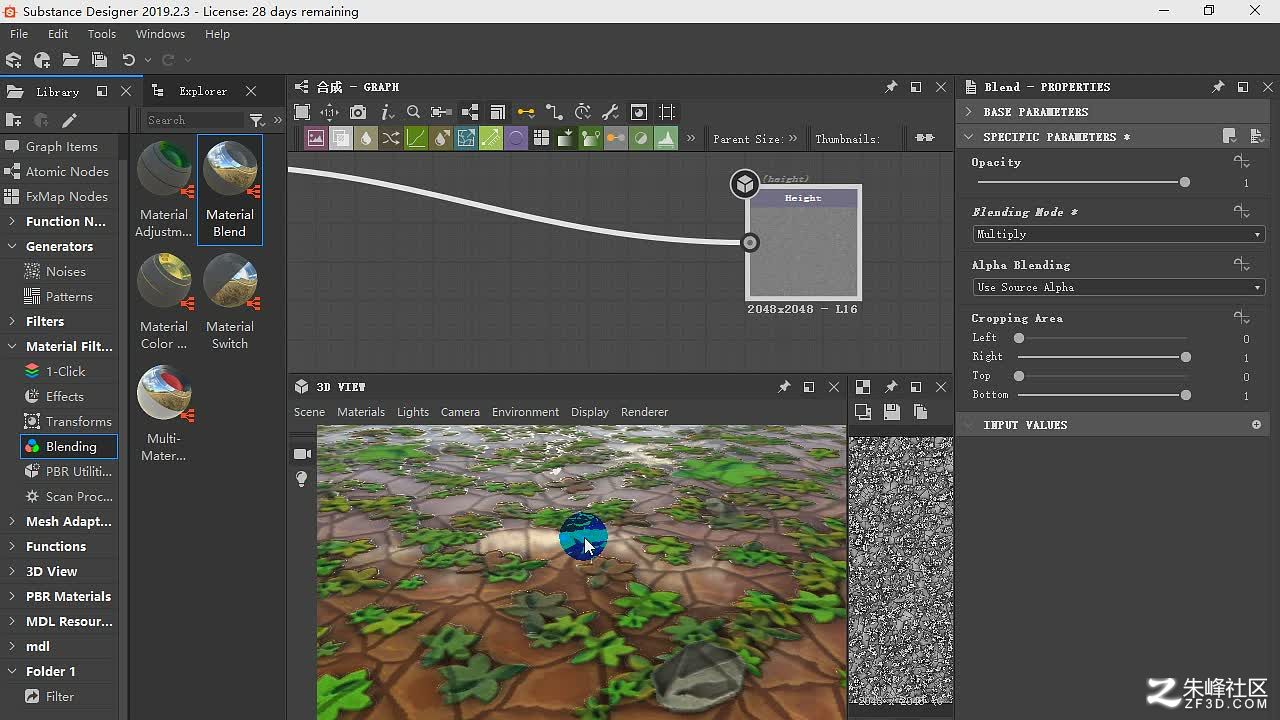Add a Bitmap node from the graph toolbar
Viewport: 1280px width, 720px height.
316,139
